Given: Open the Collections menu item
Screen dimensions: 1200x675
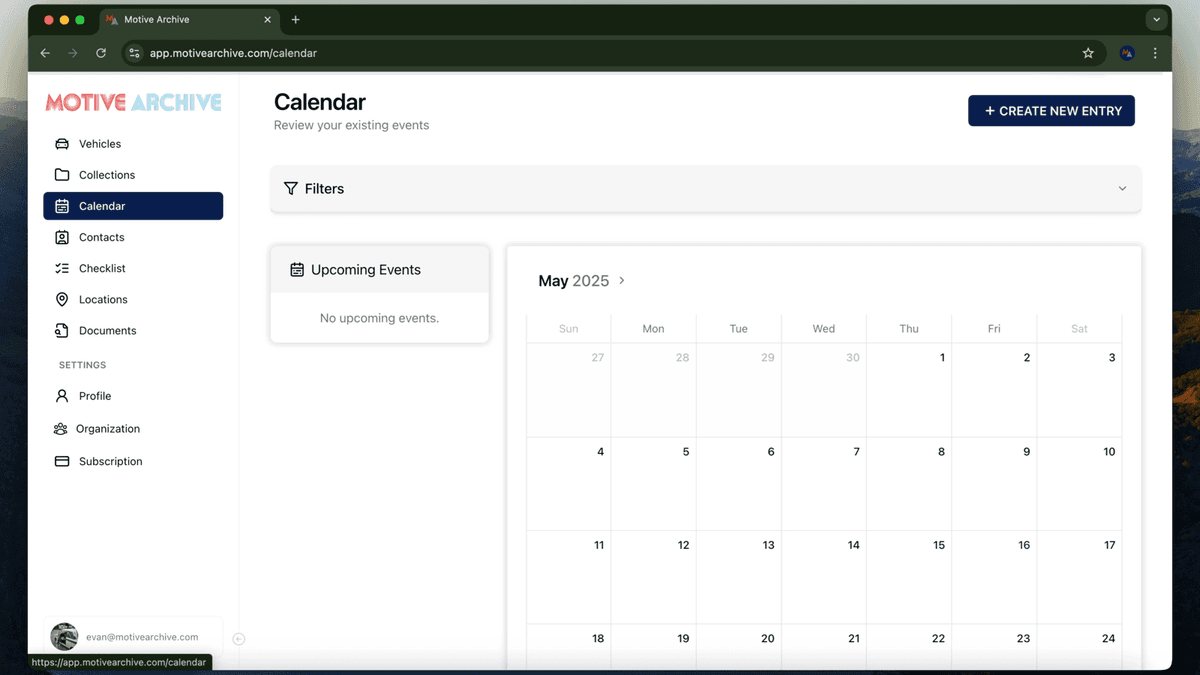Looking at the screenshot, I should 133,175.
